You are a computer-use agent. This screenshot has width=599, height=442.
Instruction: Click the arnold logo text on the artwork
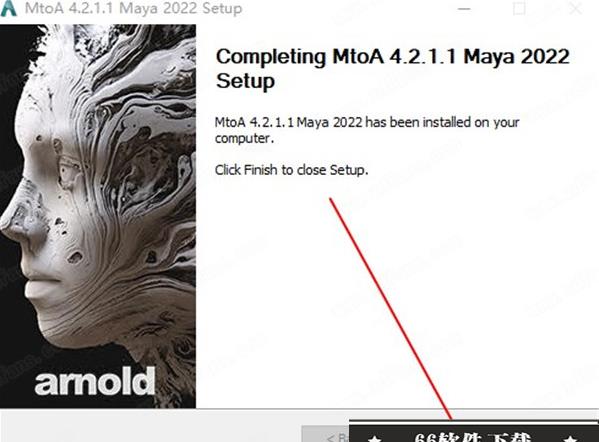[95, 381]
